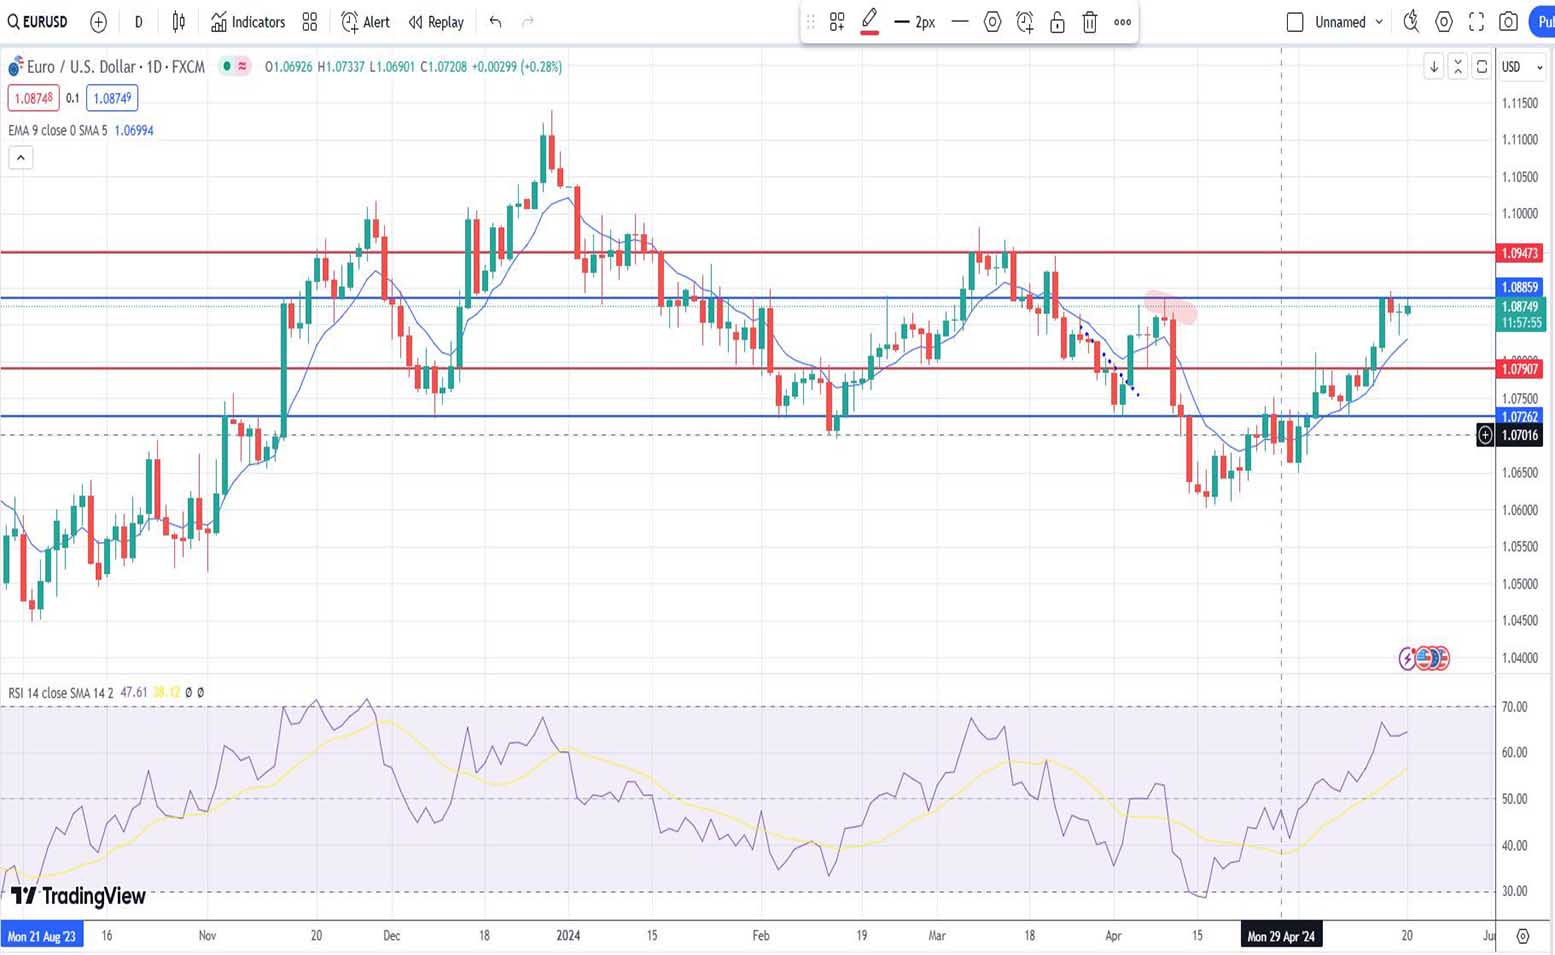Open the USD currency dropdown
Screen dimensions: 1555x955
(1521, 67)
